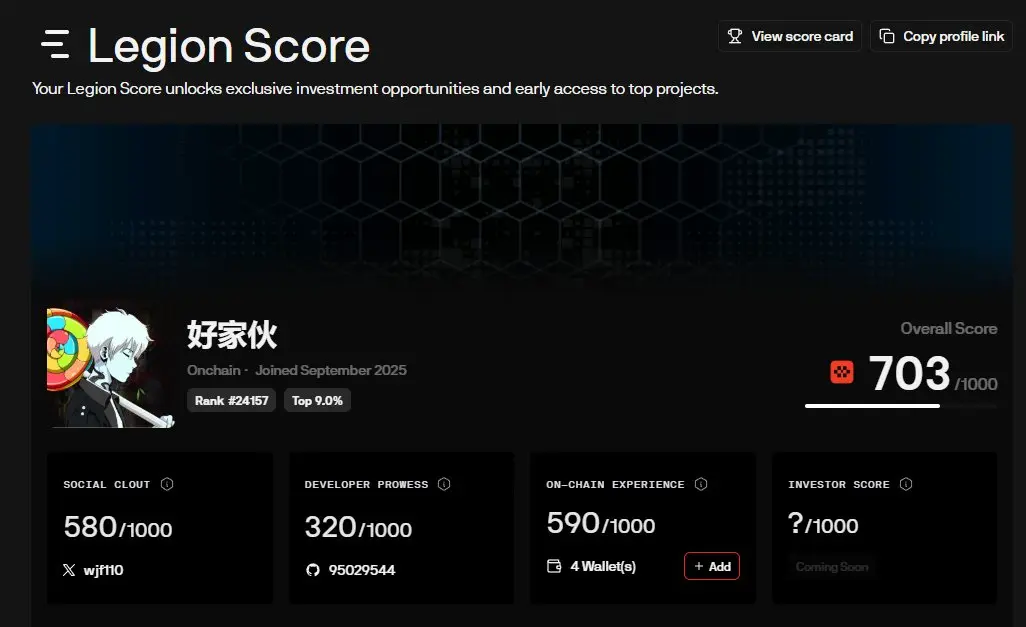Image resolution: width=1026 pixels, height=627 pixels.
Task: Click the overall score progress bar
Action: click(901, 406)
